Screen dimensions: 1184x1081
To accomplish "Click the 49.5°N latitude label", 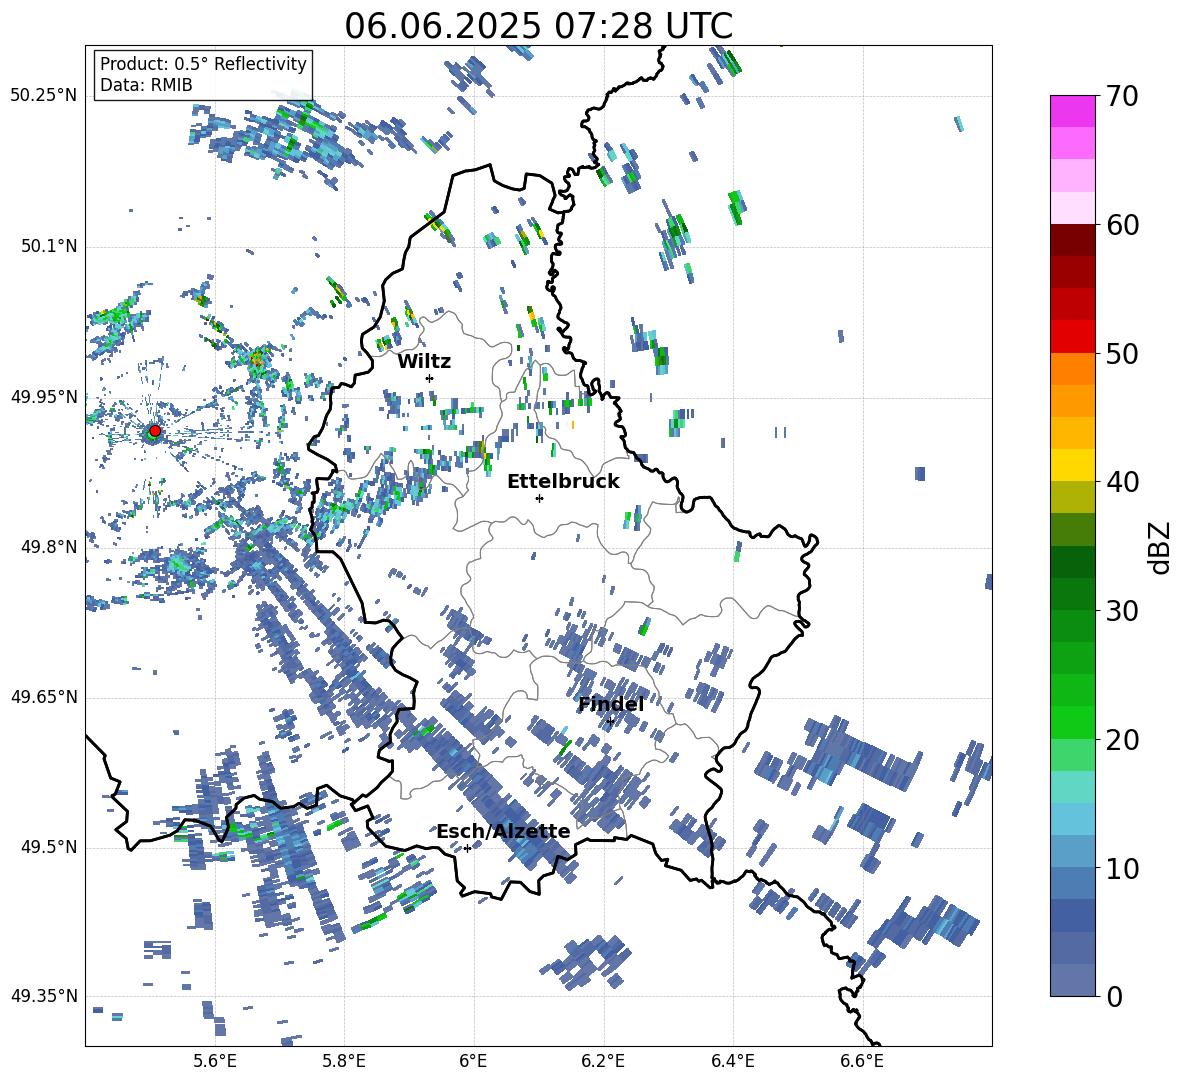I will pyautogui.click(x=49, y=848).
